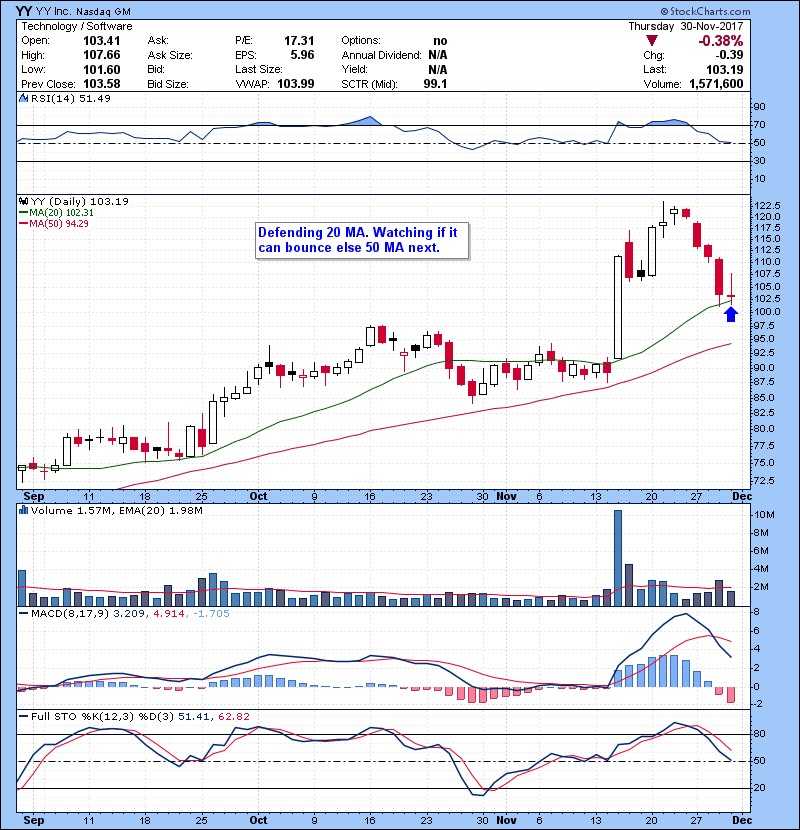Select the MACD value '3.209'
This screenshot has height=830, width=800.
click(x=129, y=614)
